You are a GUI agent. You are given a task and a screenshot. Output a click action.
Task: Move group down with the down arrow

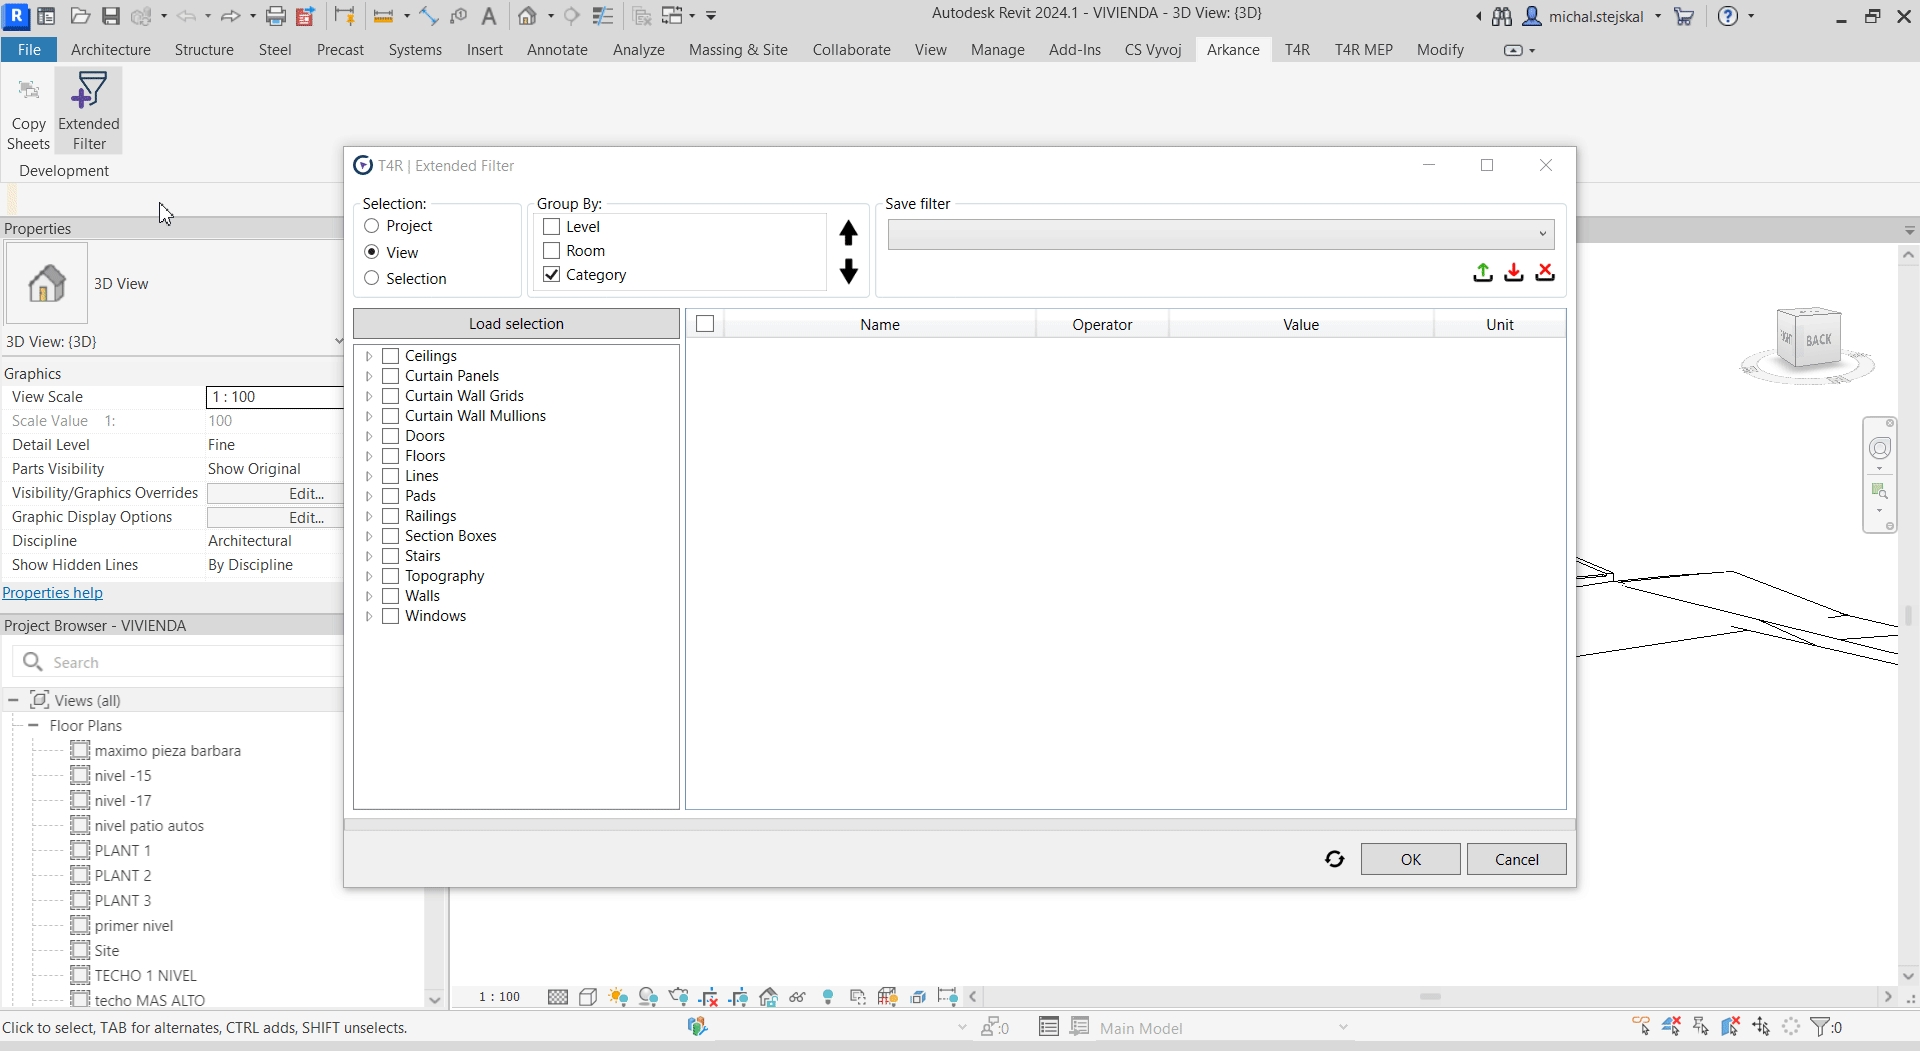click(848, 272)
